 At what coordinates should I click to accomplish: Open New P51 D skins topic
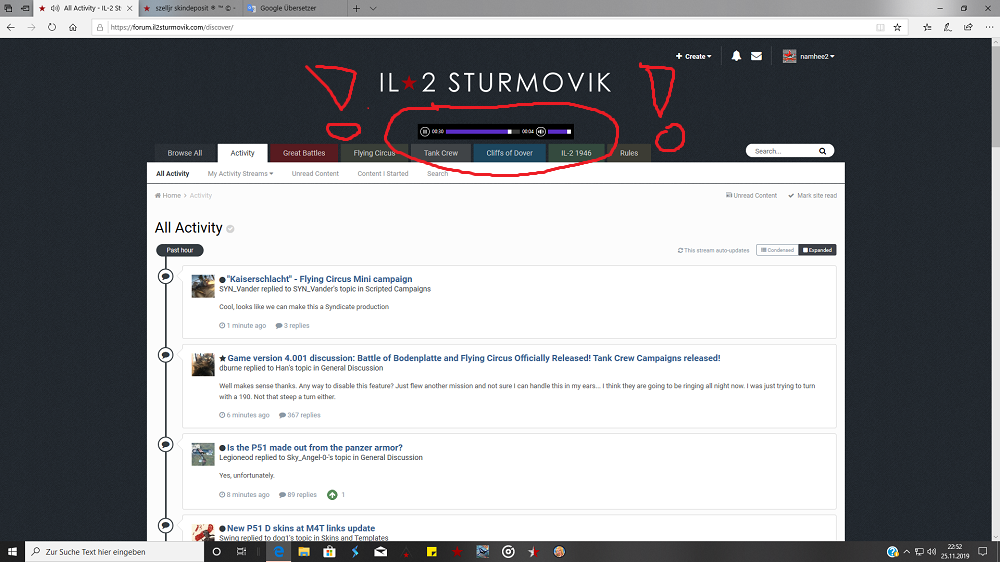(301, 528)
